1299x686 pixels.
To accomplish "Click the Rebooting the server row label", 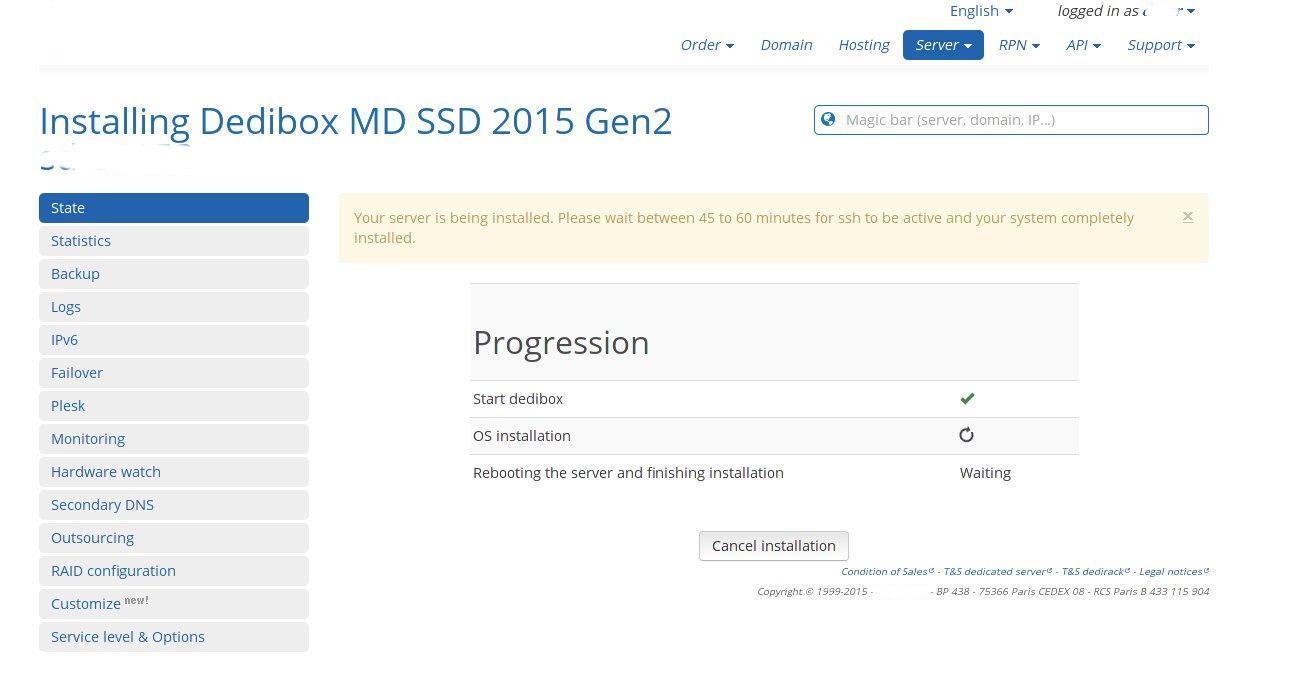I will [628, 473].
